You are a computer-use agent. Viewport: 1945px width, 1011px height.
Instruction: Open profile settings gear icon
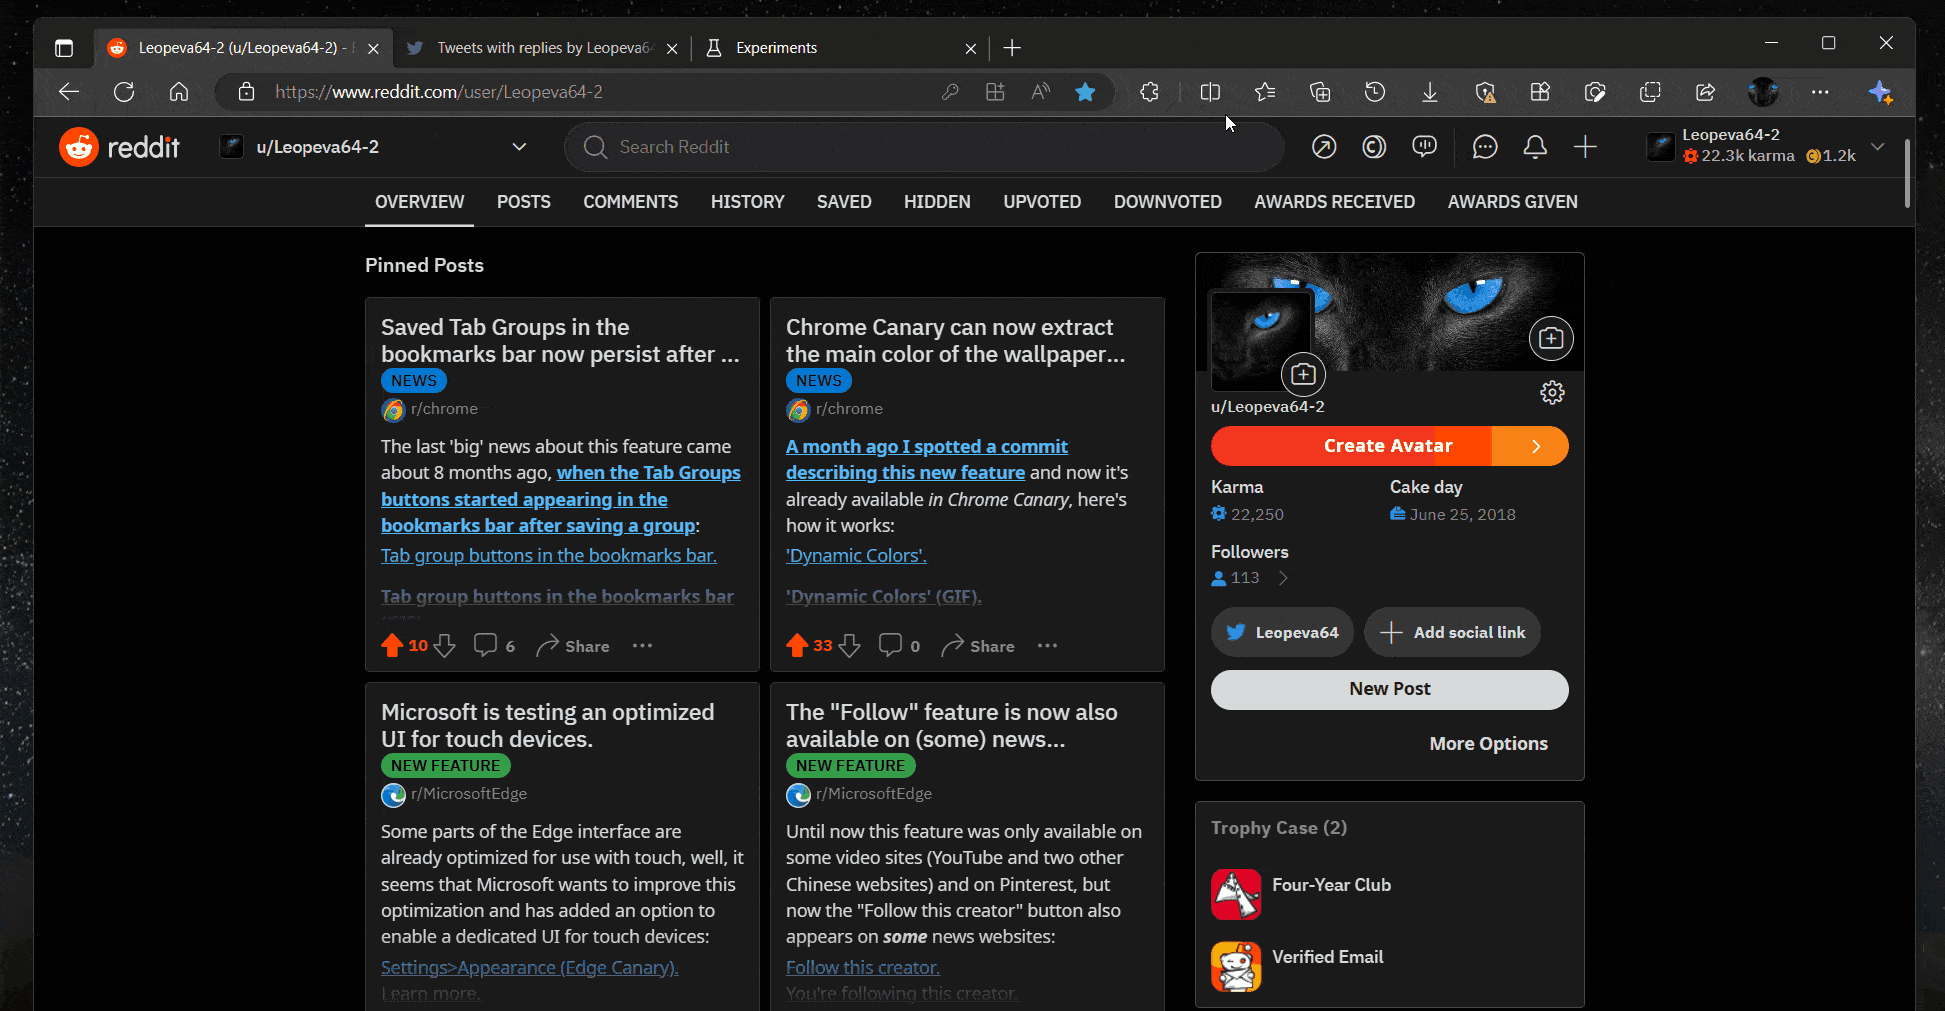point(1552,392)
